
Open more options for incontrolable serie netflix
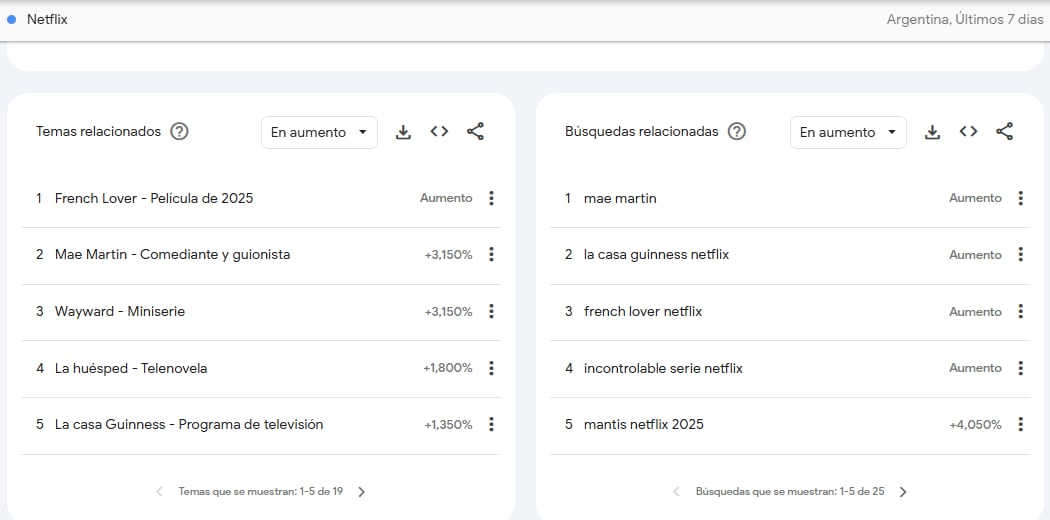(1021, 368)
